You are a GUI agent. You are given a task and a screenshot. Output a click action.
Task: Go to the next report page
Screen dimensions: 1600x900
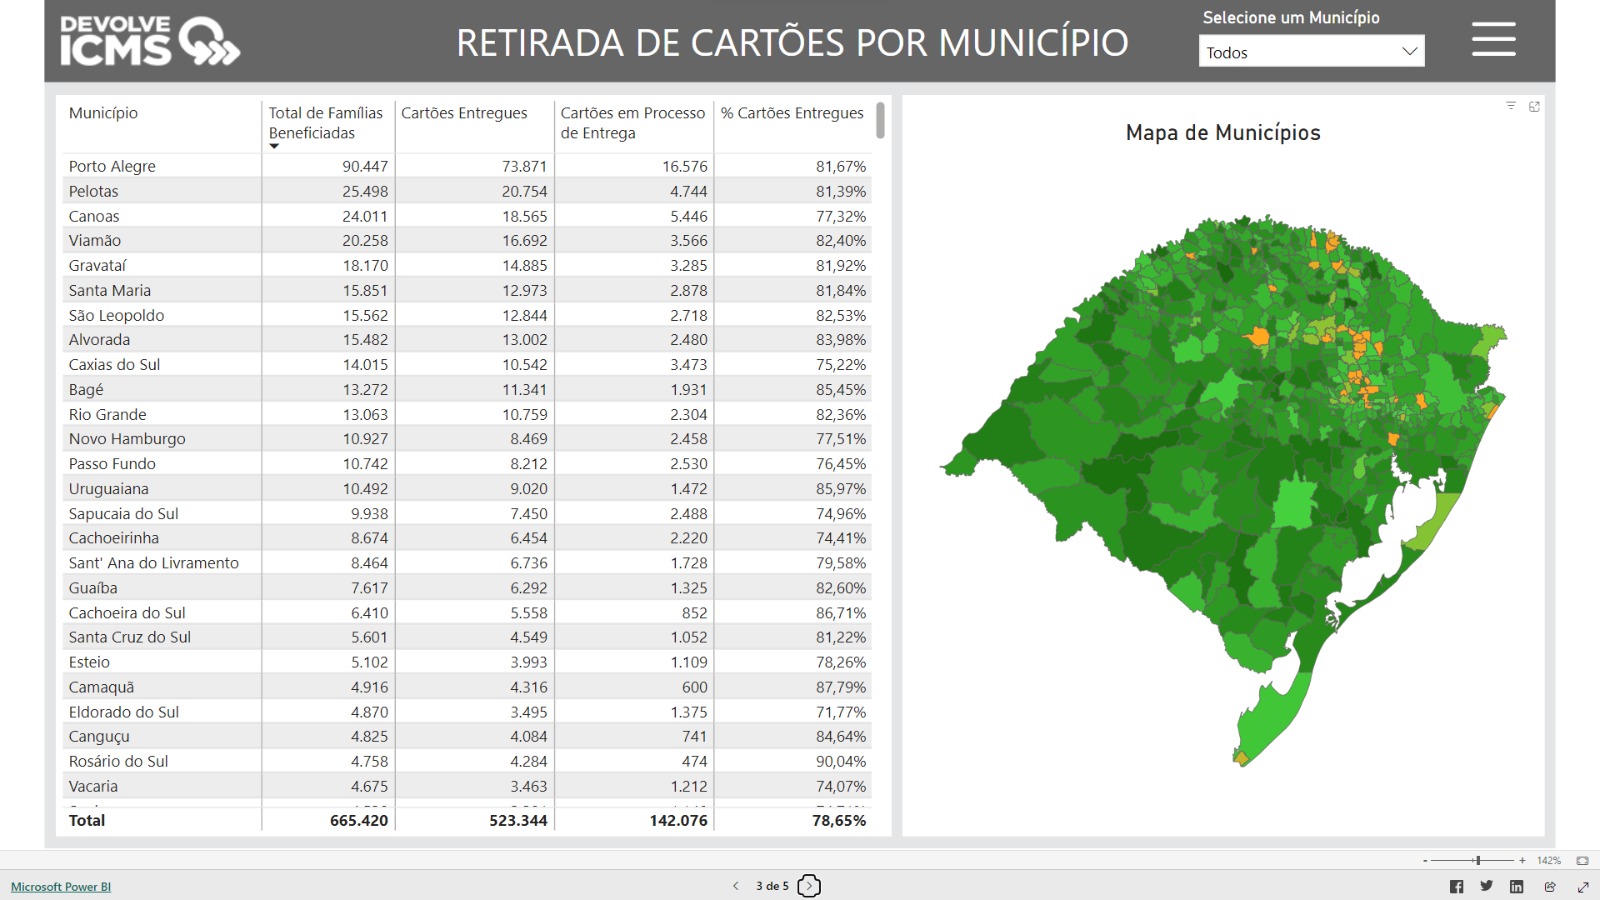coord(809,886)
